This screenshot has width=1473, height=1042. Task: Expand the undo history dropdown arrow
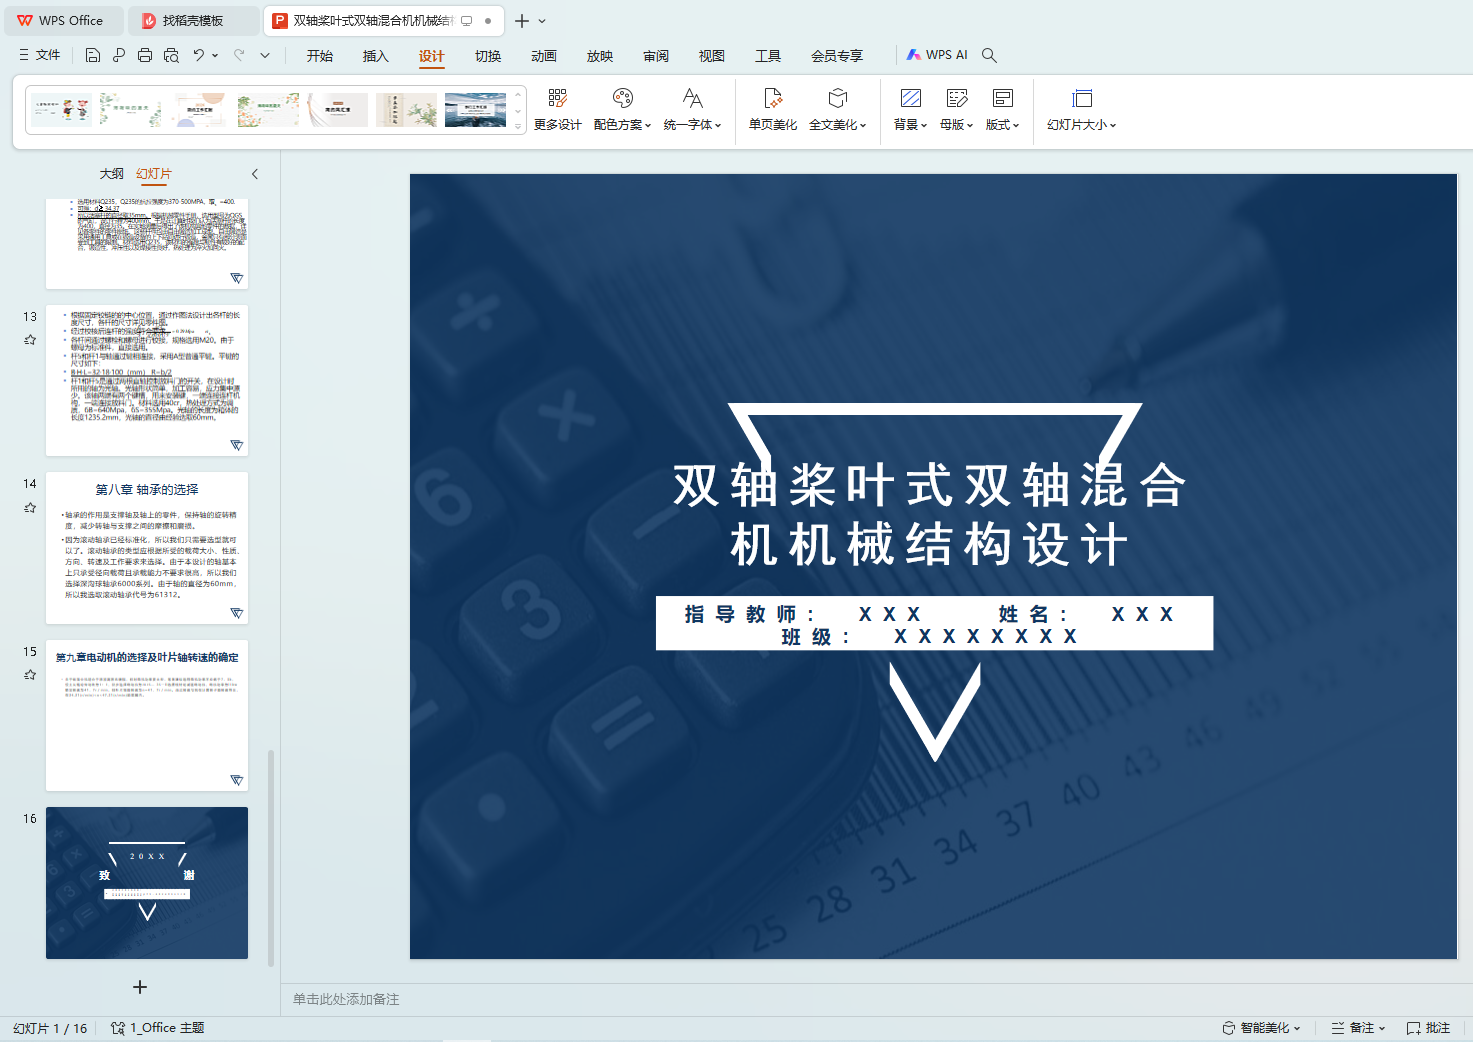215,55
